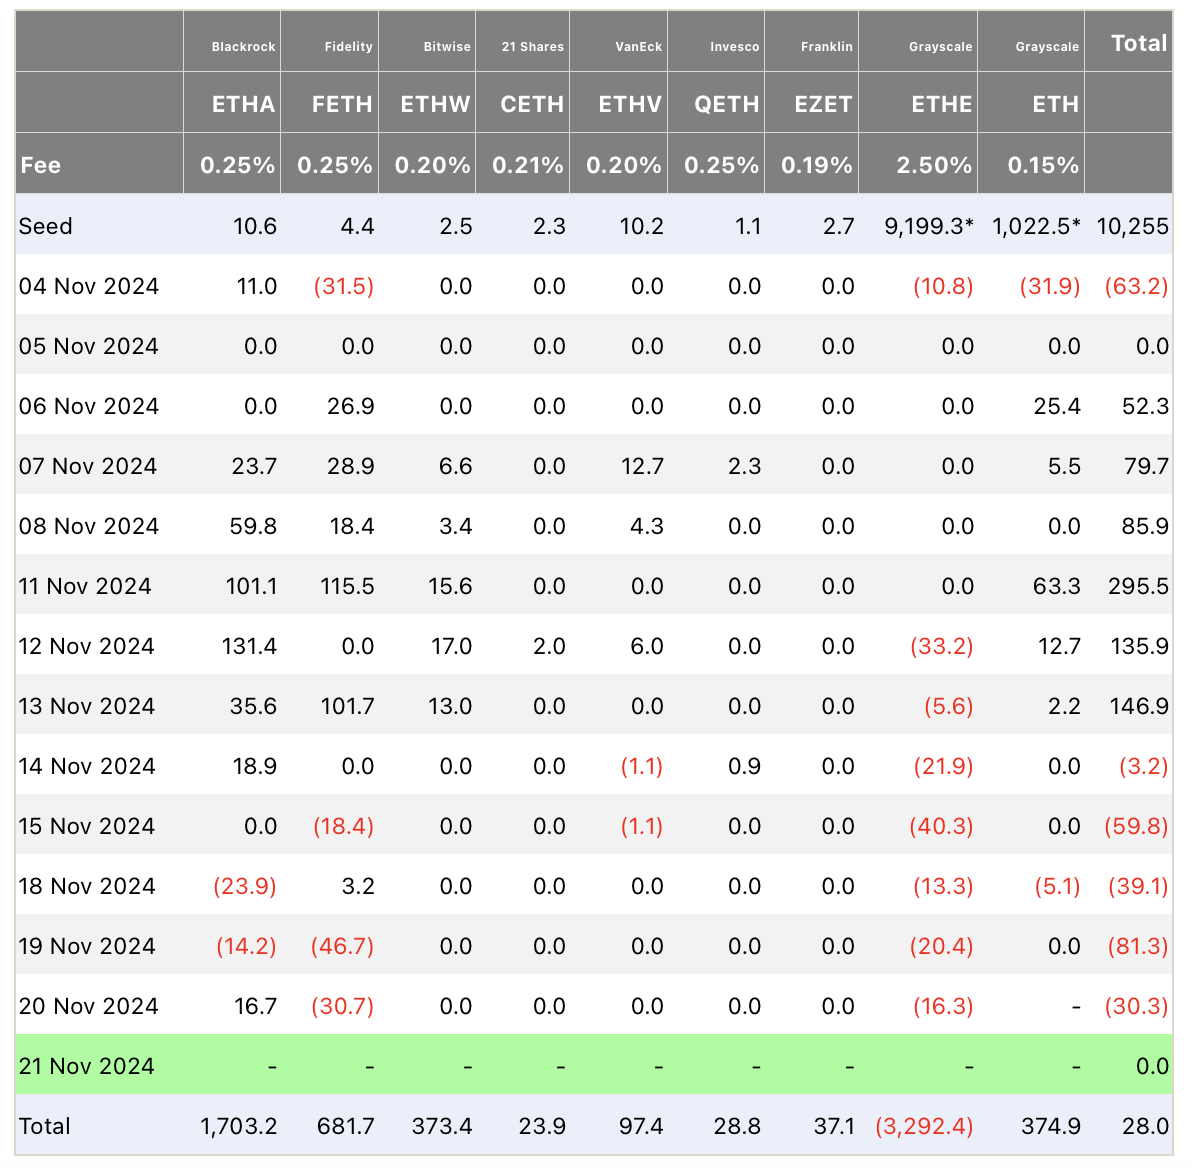The image size is (1192, 1168).
Task: Click the 14 Nov 2024 date
Action: pyautogui.click(x=87, y=766)
